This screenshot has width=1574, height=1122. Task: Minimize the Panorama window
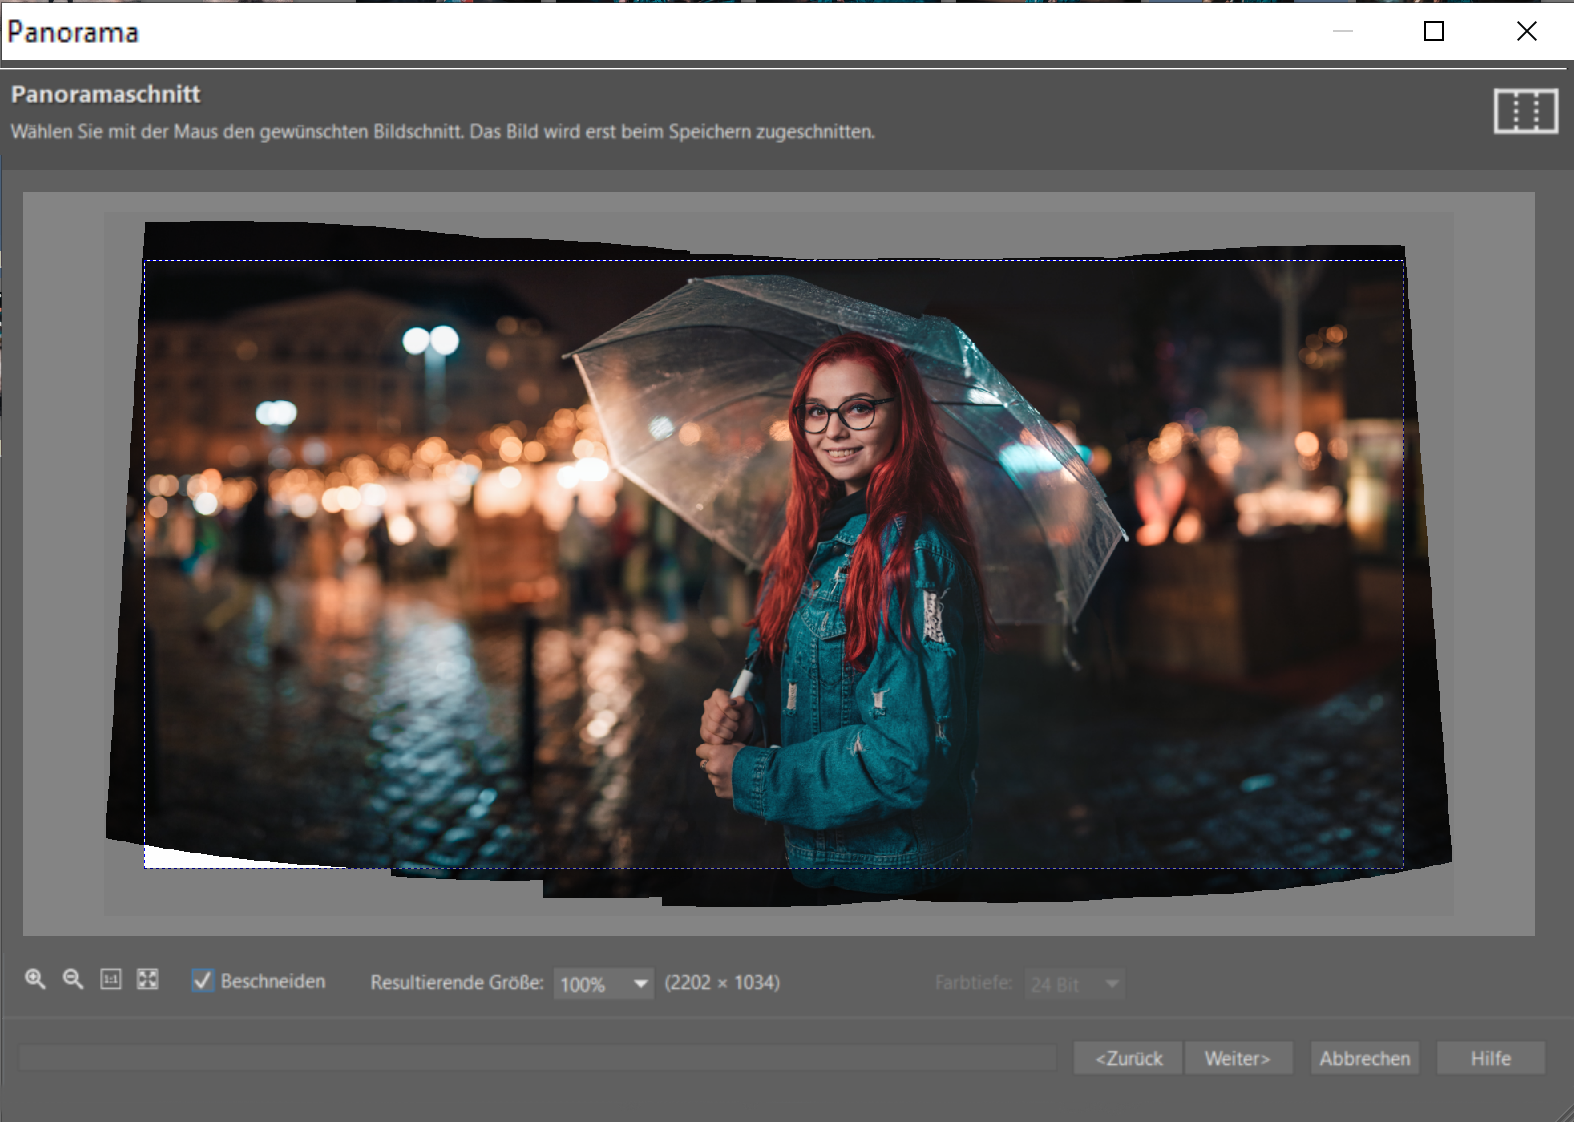pyautogui.click(x=1342, y=32)
